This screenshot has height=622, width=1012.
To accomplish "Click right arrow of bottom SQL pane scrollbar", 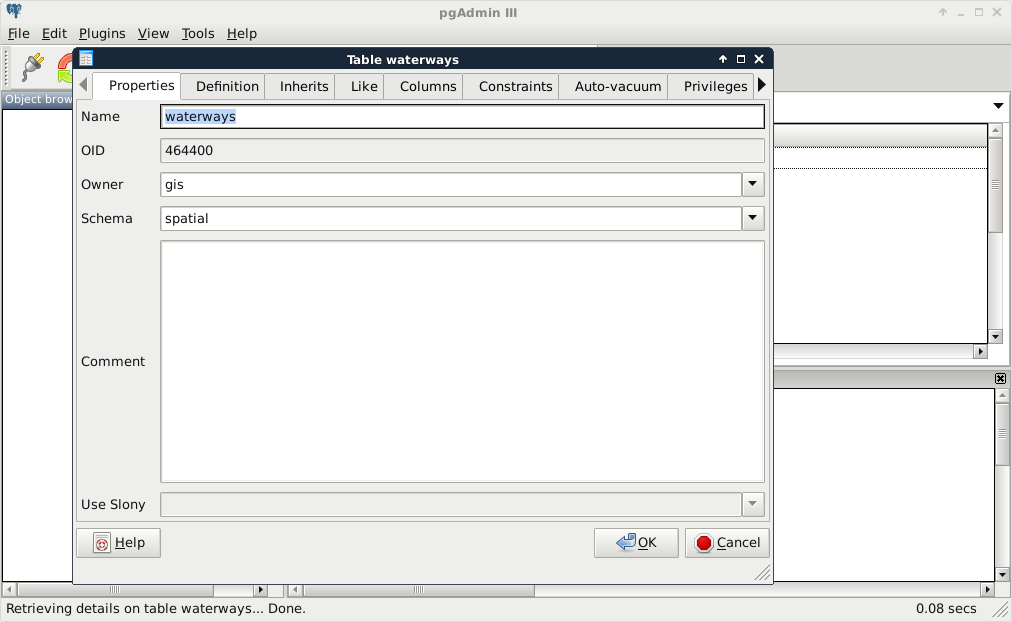I will tap(987, 590).
